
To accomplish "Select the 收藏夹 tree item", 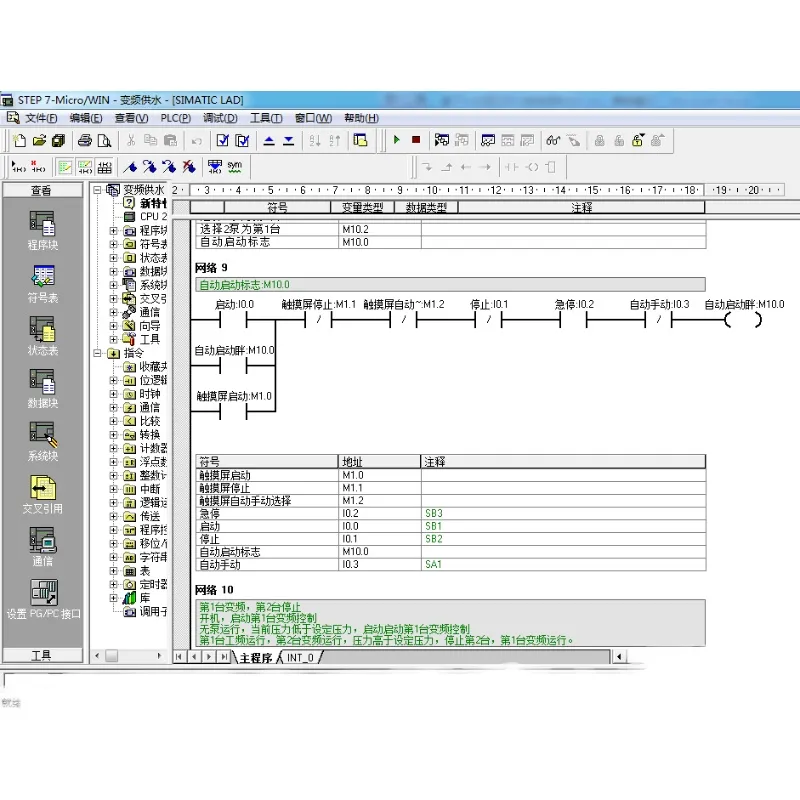I will [x=145, y=366].
